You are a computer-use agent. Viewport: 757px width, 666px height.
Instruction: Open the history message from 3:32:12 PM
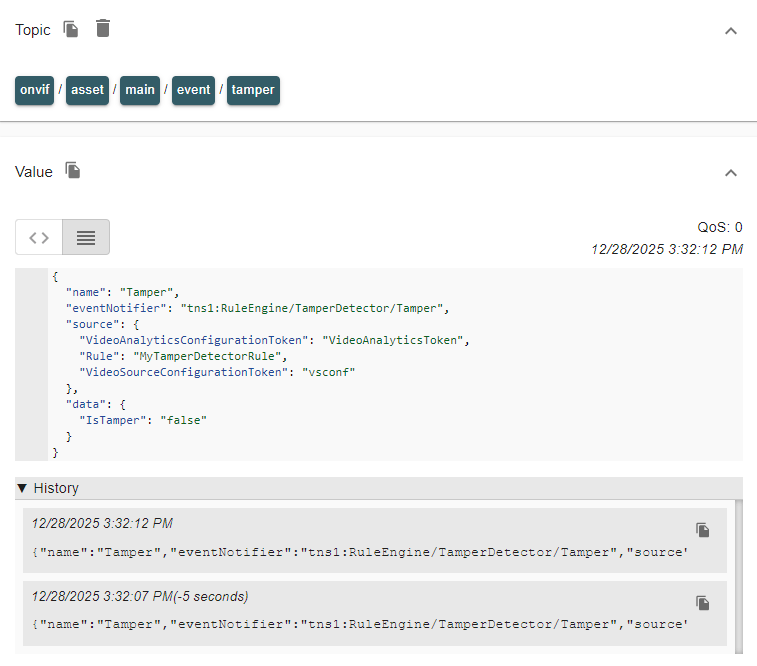(360, 551)
